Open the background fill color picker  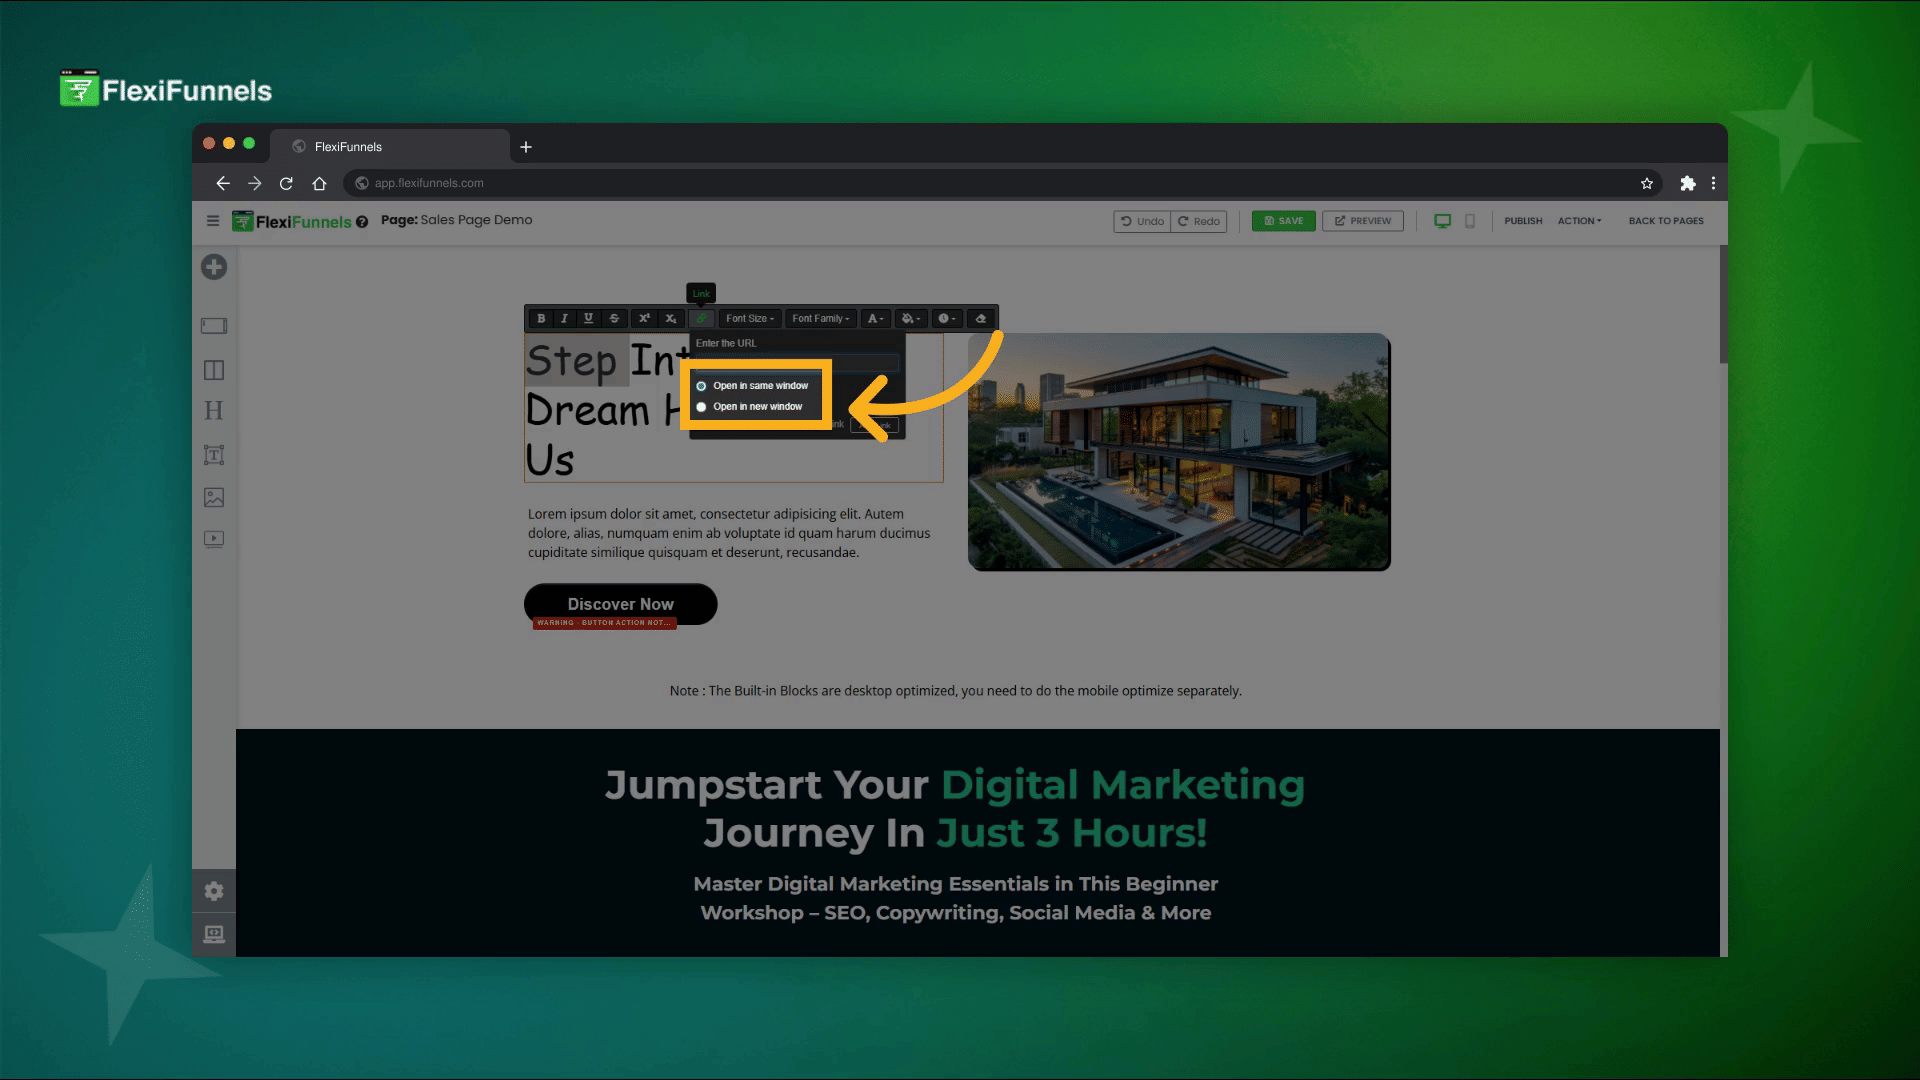click(x=909, y=318)
